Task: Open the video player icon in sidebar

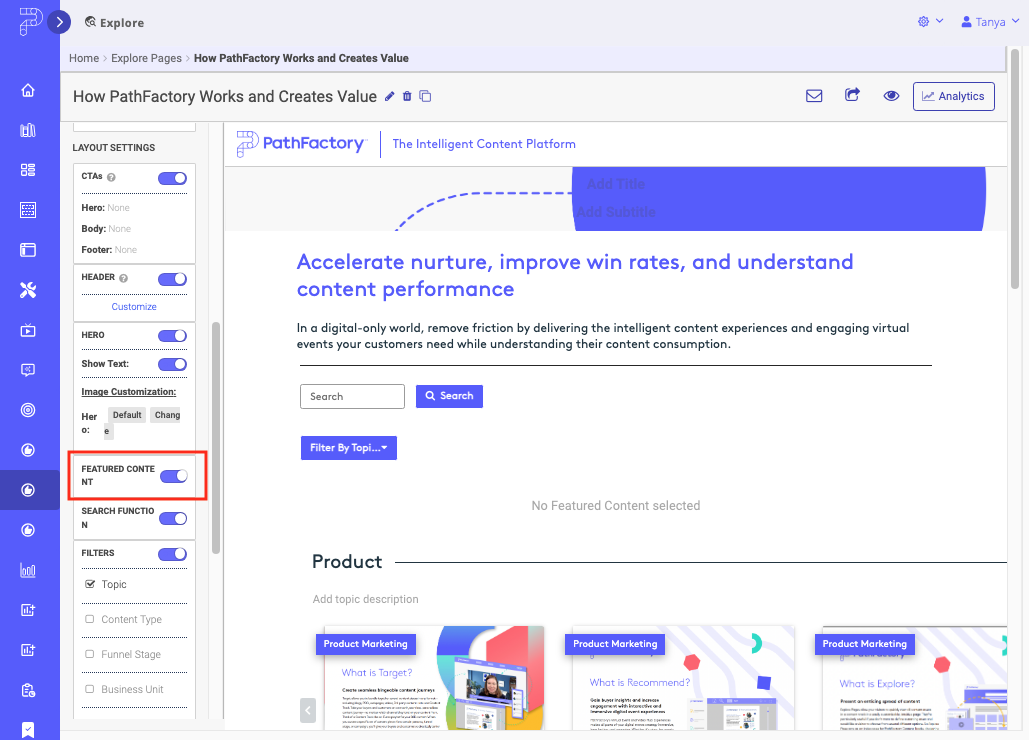Action: pyautogui.click(x=29, y=330)
